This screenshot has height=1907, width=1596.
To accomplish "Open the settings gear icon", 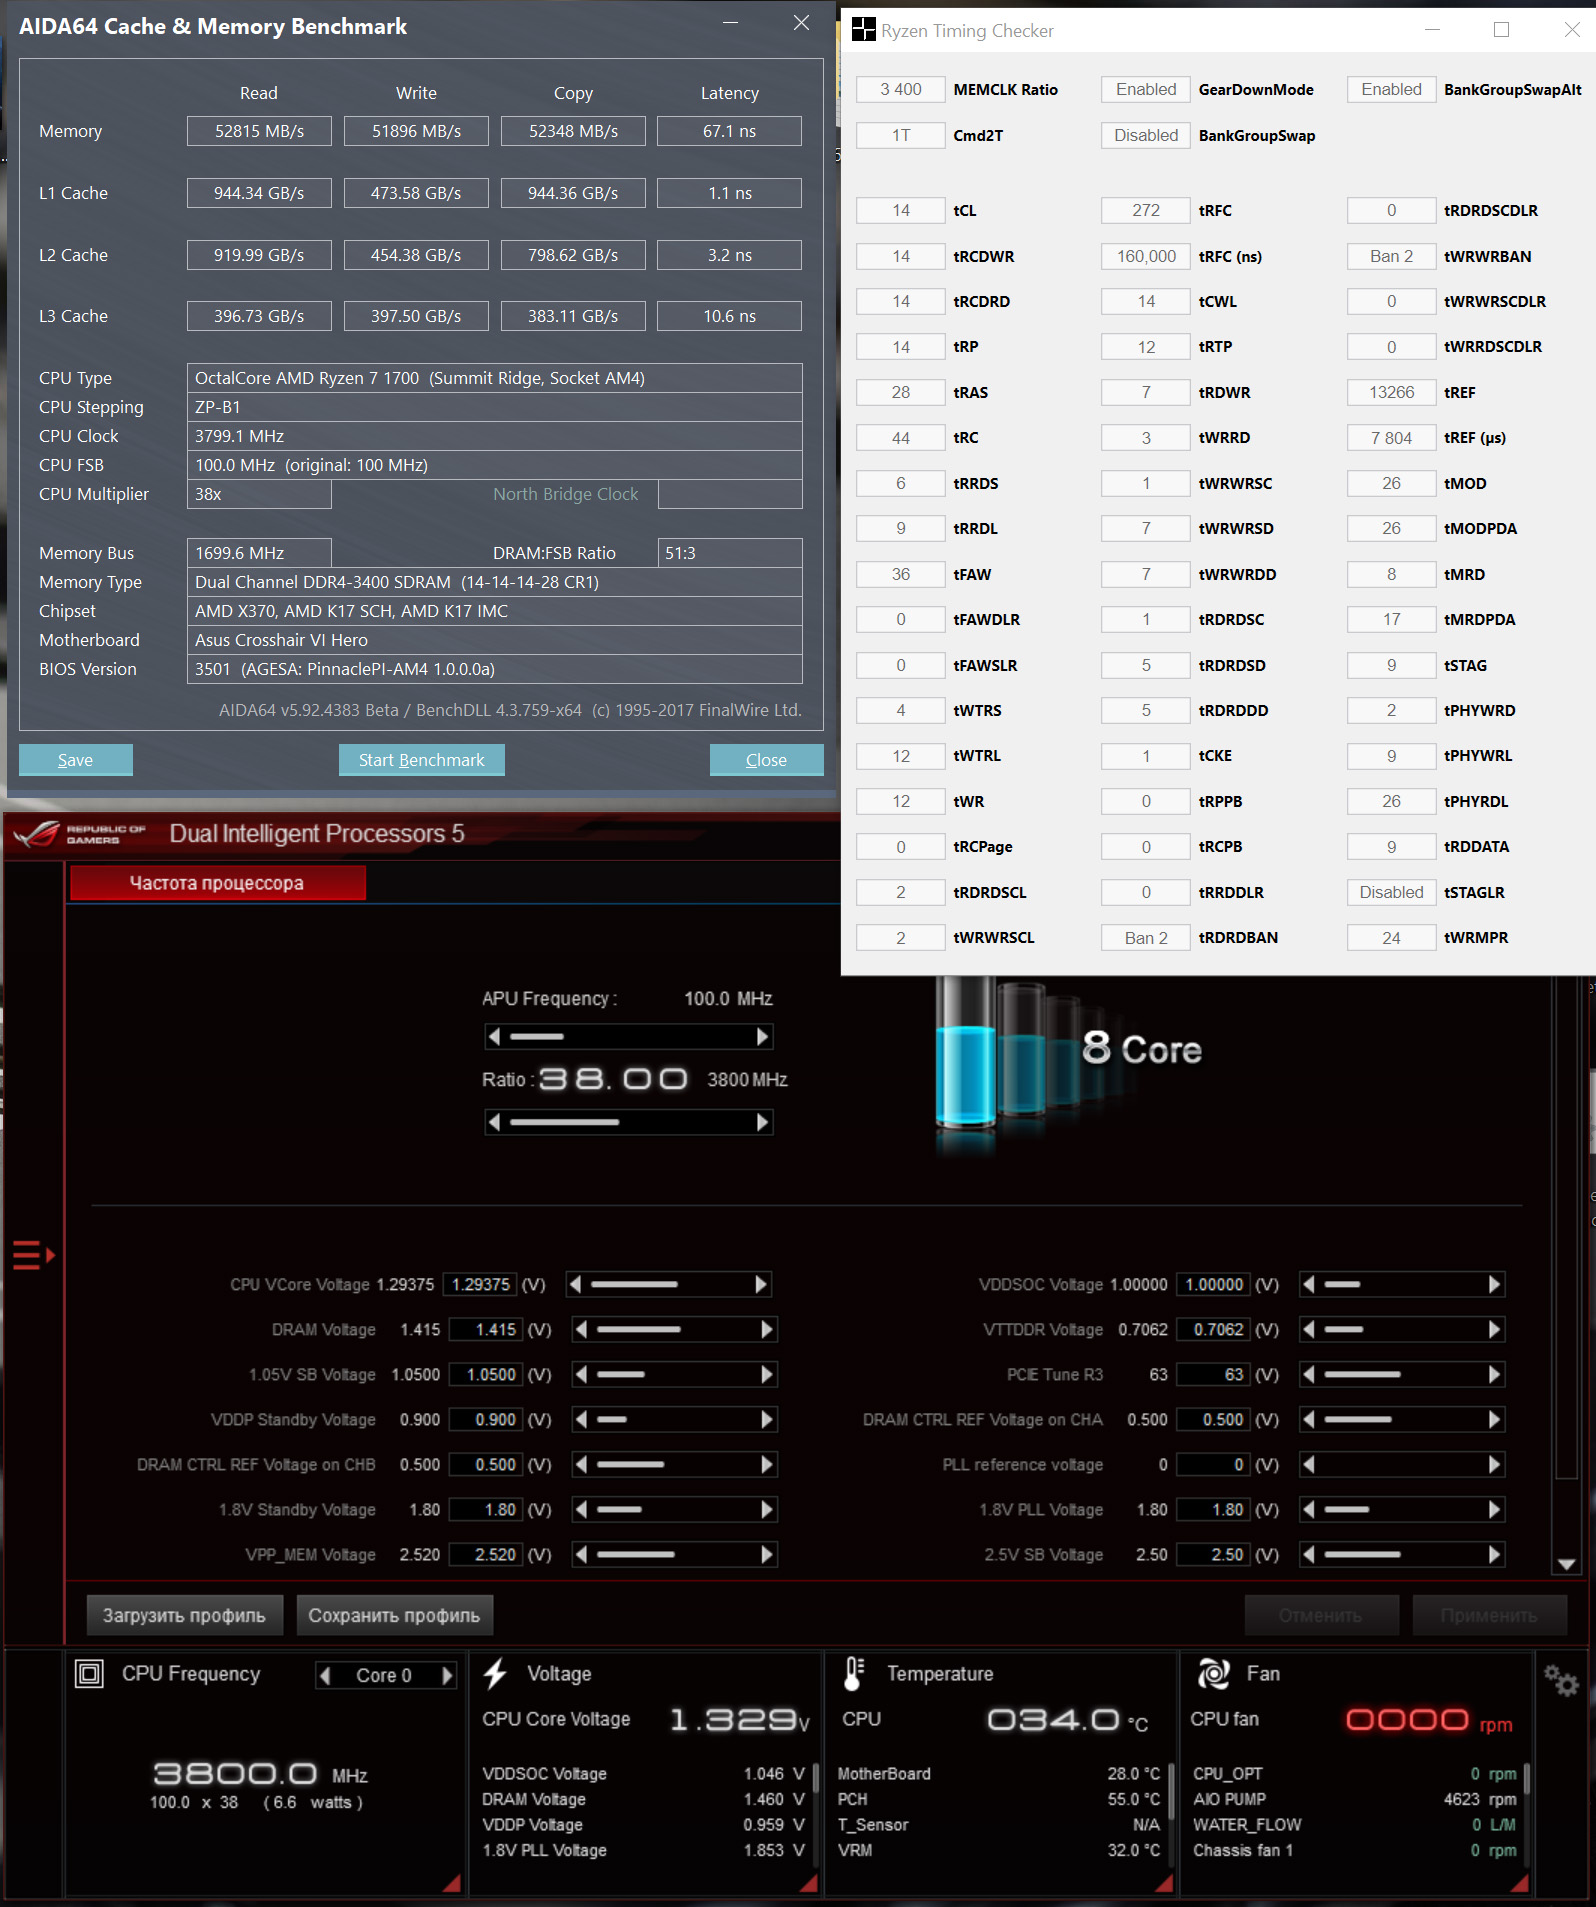I will pyautogui.click(x=1560, y=1680).
